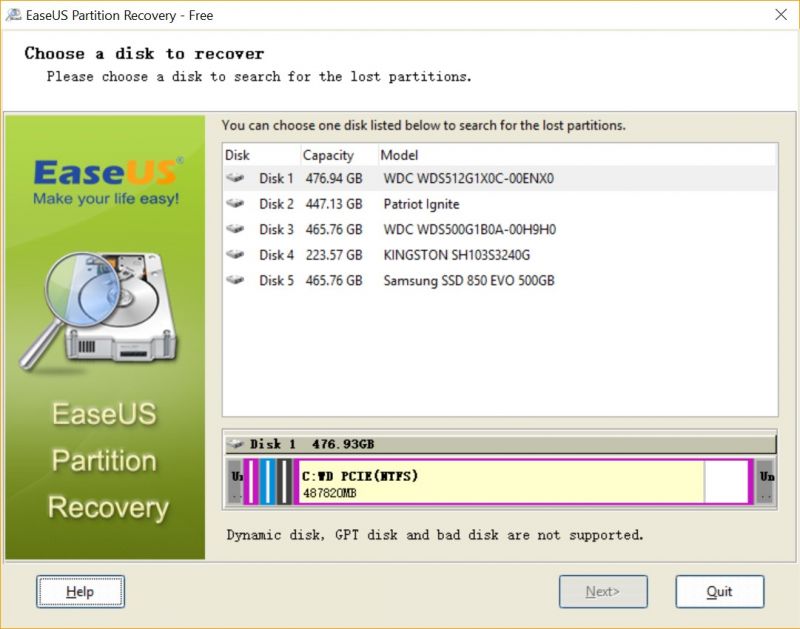Viewport: 800px width, 629px height.
Task: Sort by the Disk column header
Action: [262, 155]
